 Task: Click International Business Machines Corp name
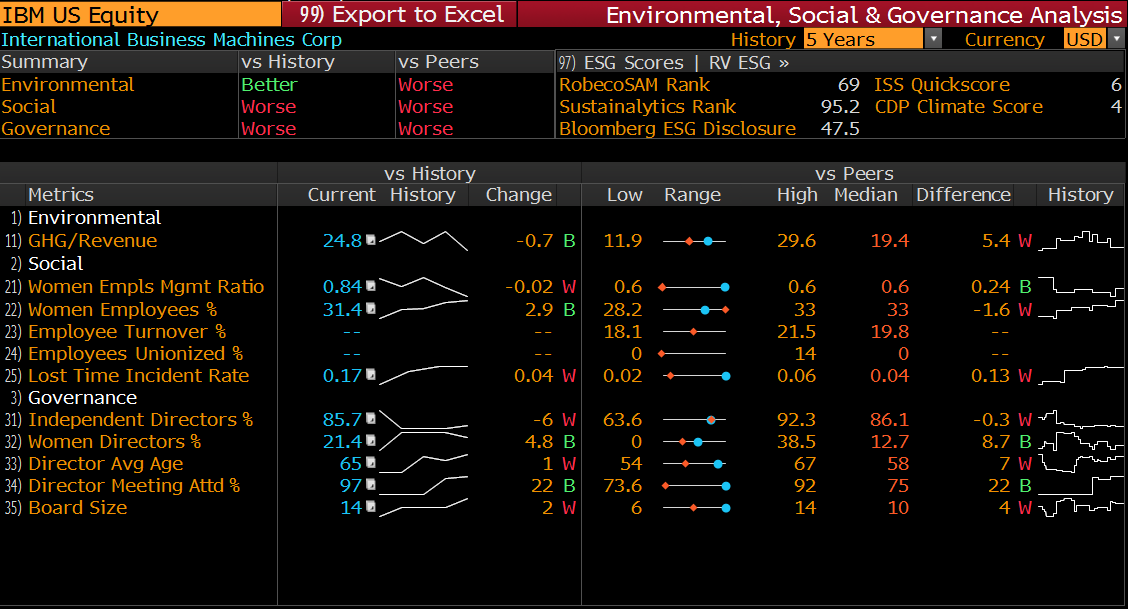coord(171,40)
